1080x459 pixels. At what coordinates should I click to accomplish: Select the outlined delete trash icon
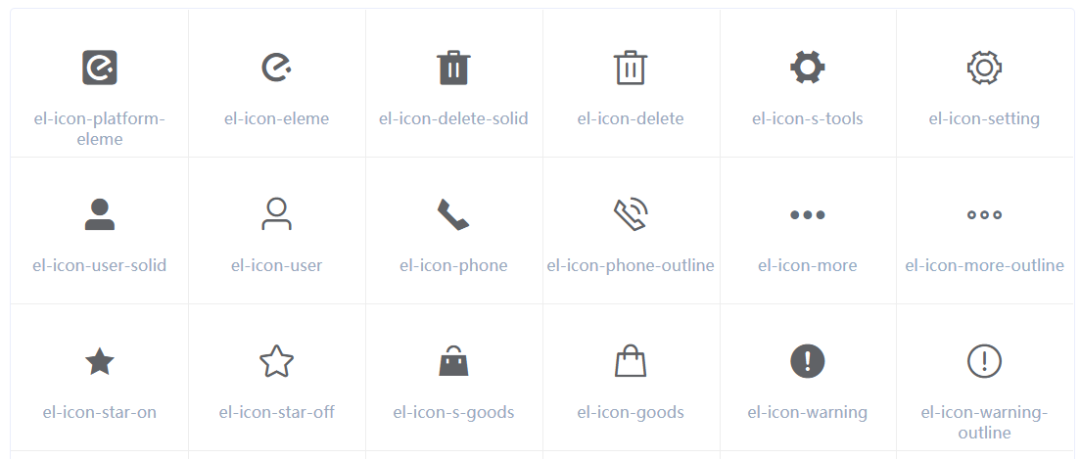coord(630,68)
